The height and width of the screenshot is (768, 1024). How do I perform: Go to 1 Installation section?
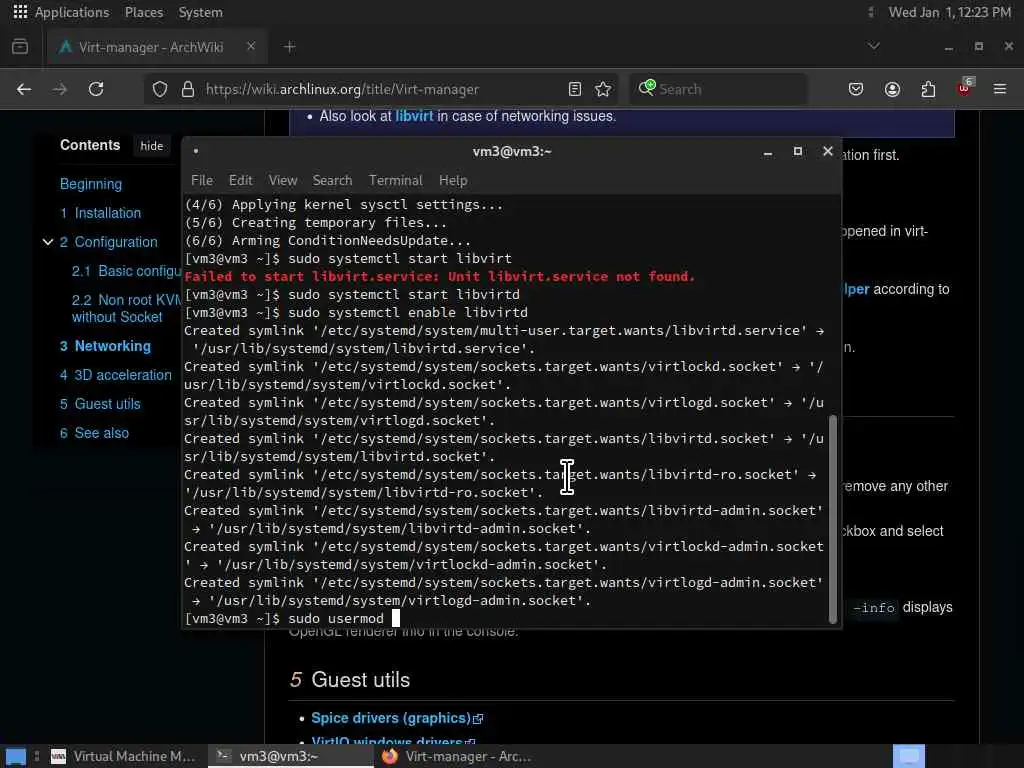tap(101, 213)
